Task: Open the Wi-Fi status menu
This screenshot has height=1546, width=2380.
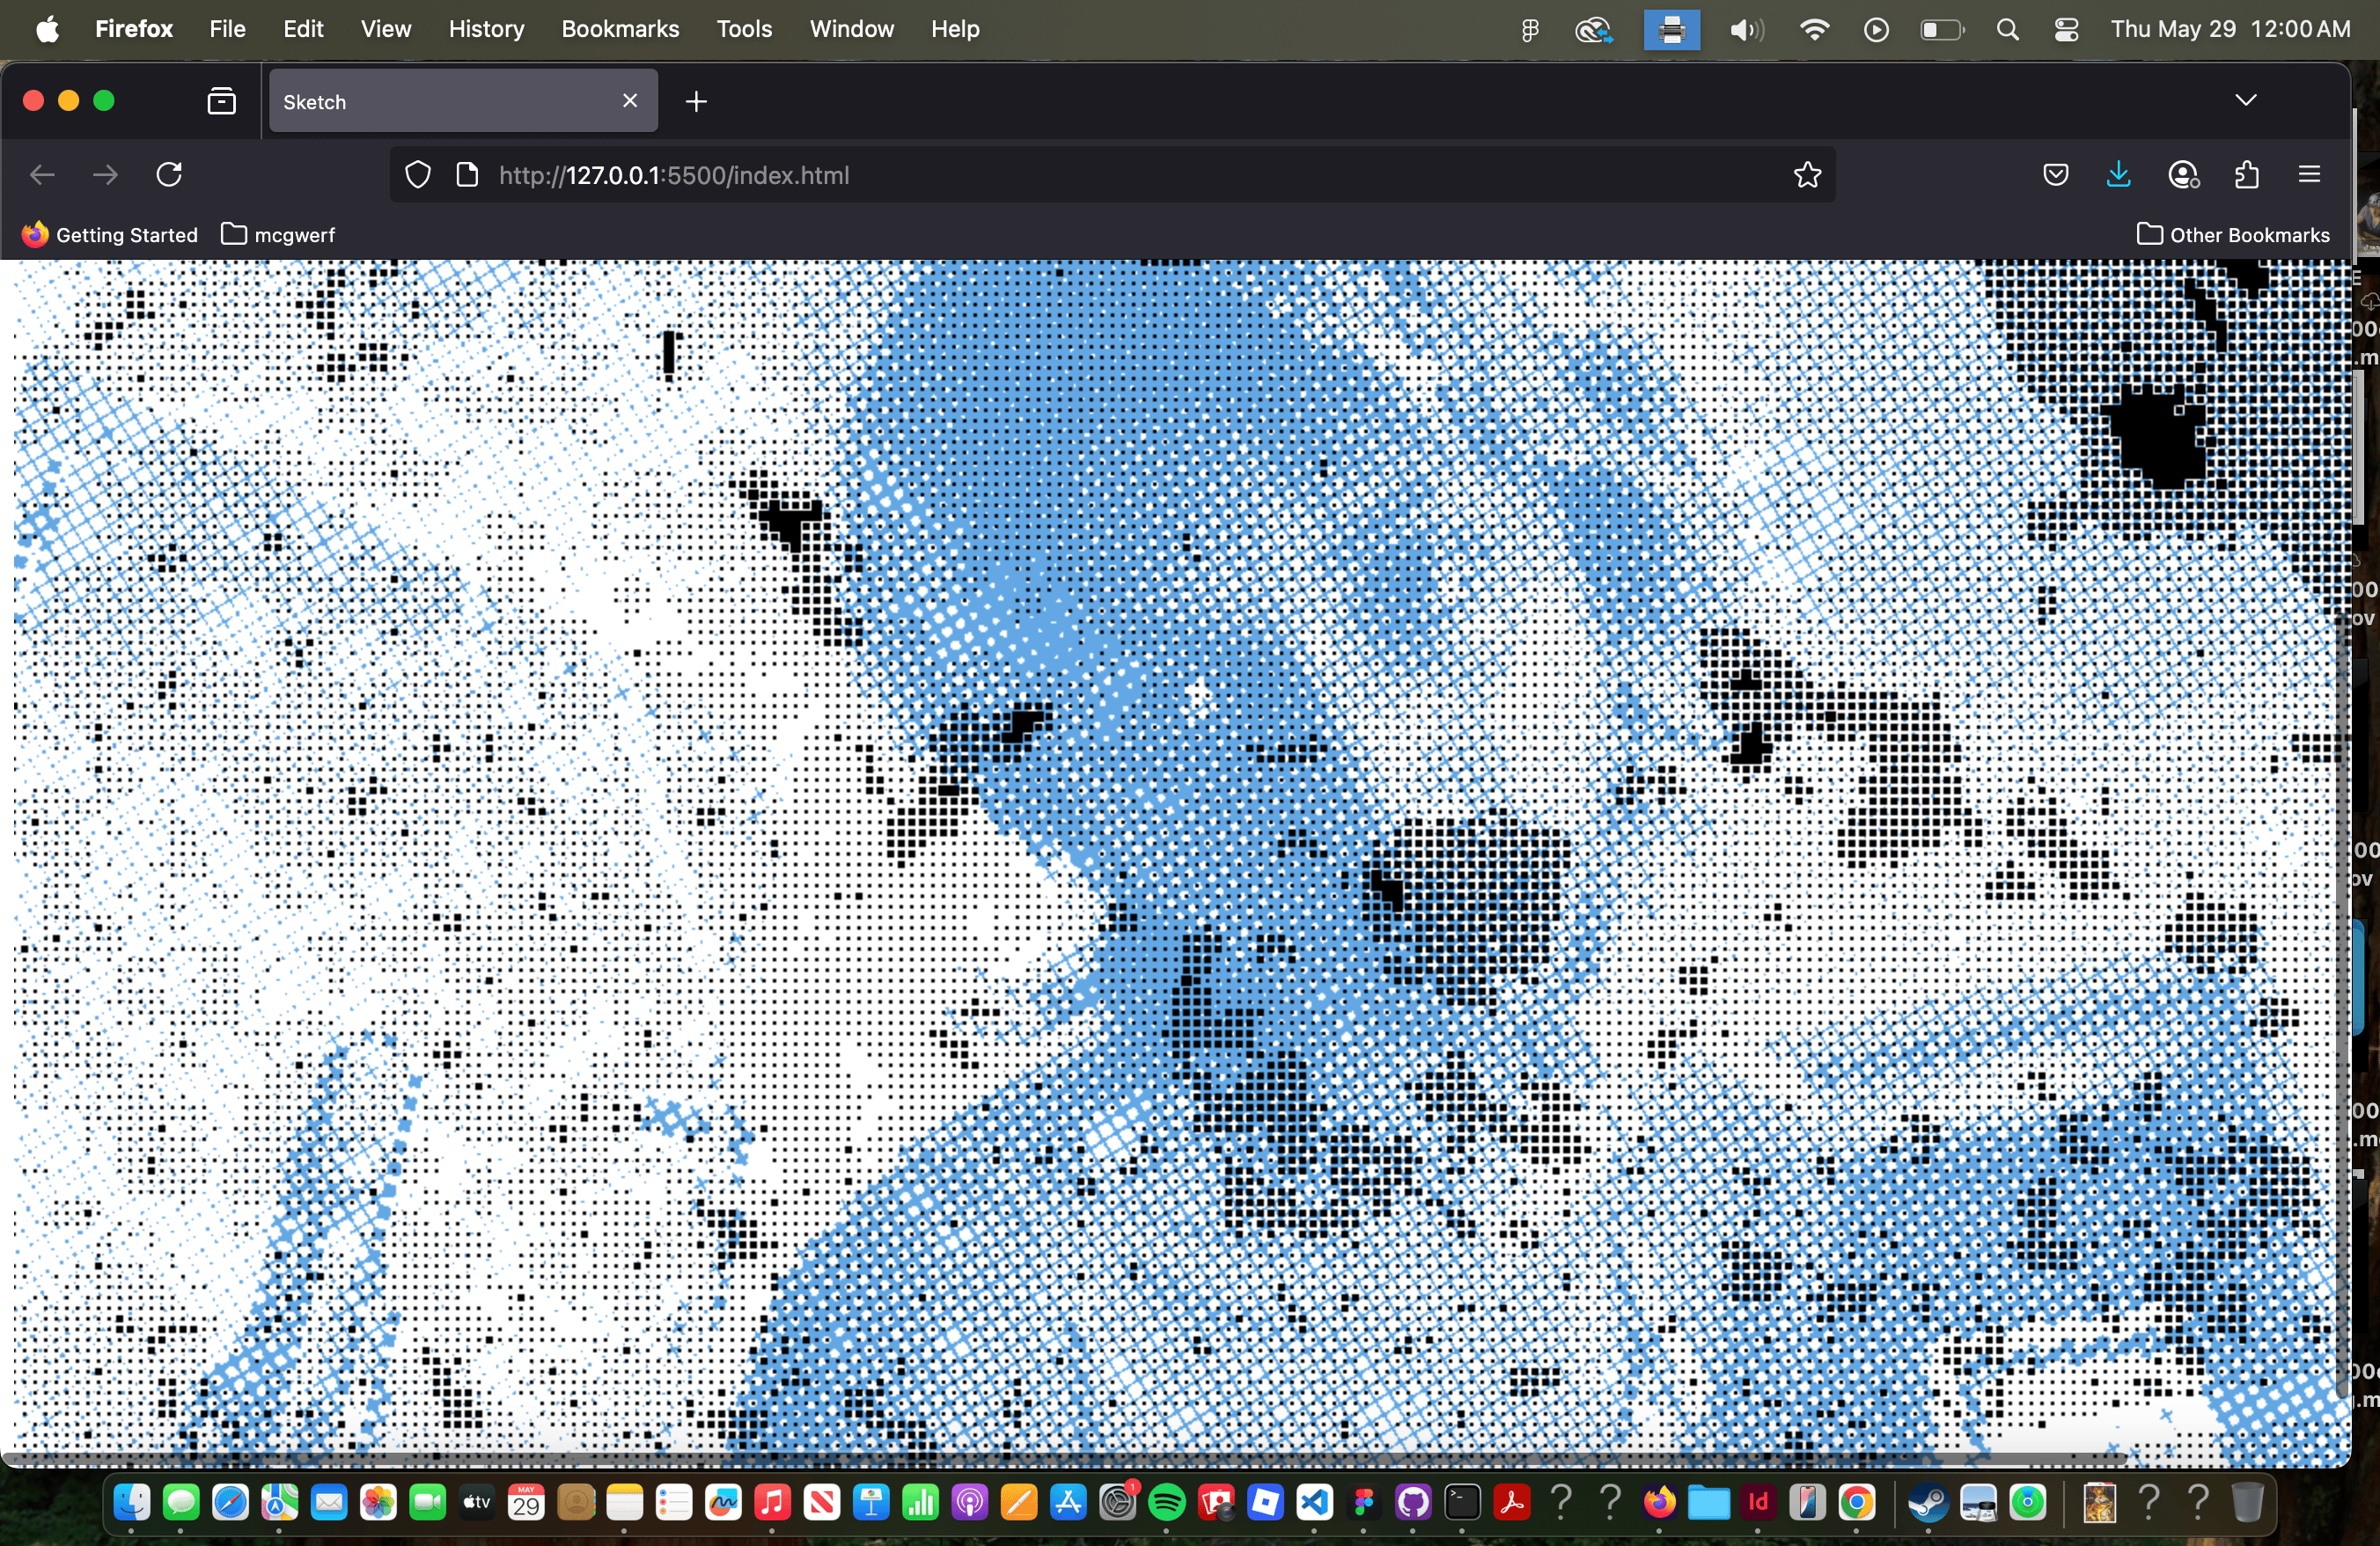Action: pyautogui.click(x=1813, y=30)
